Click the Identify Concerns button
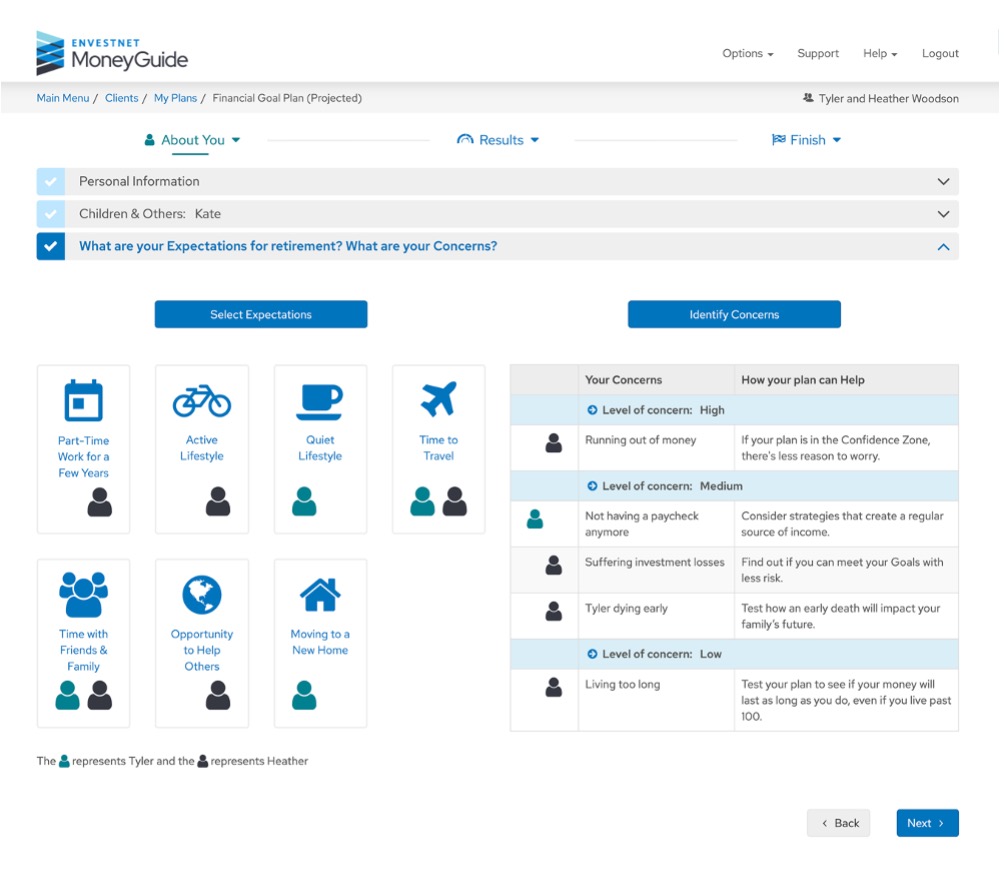 pos(734,314)
